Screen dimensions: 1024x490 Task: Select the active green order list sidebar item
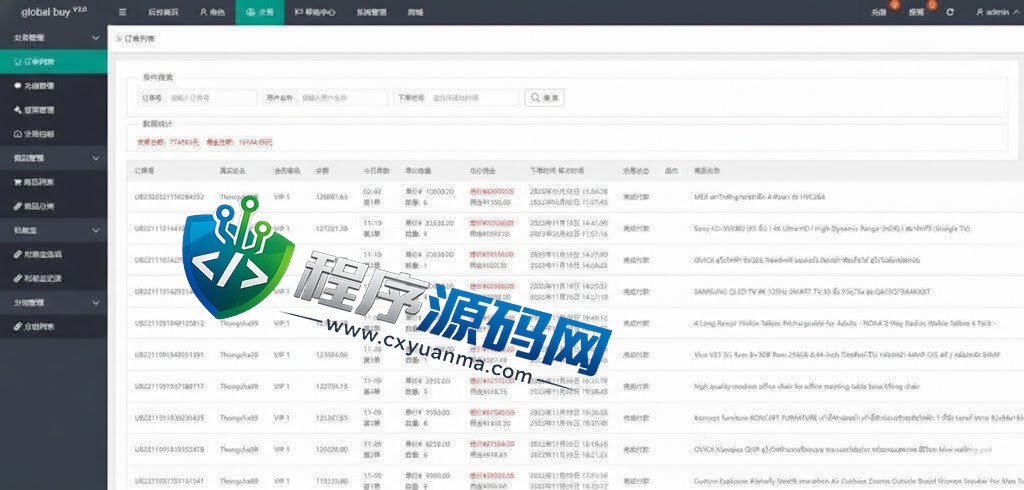tap(54, 62)
